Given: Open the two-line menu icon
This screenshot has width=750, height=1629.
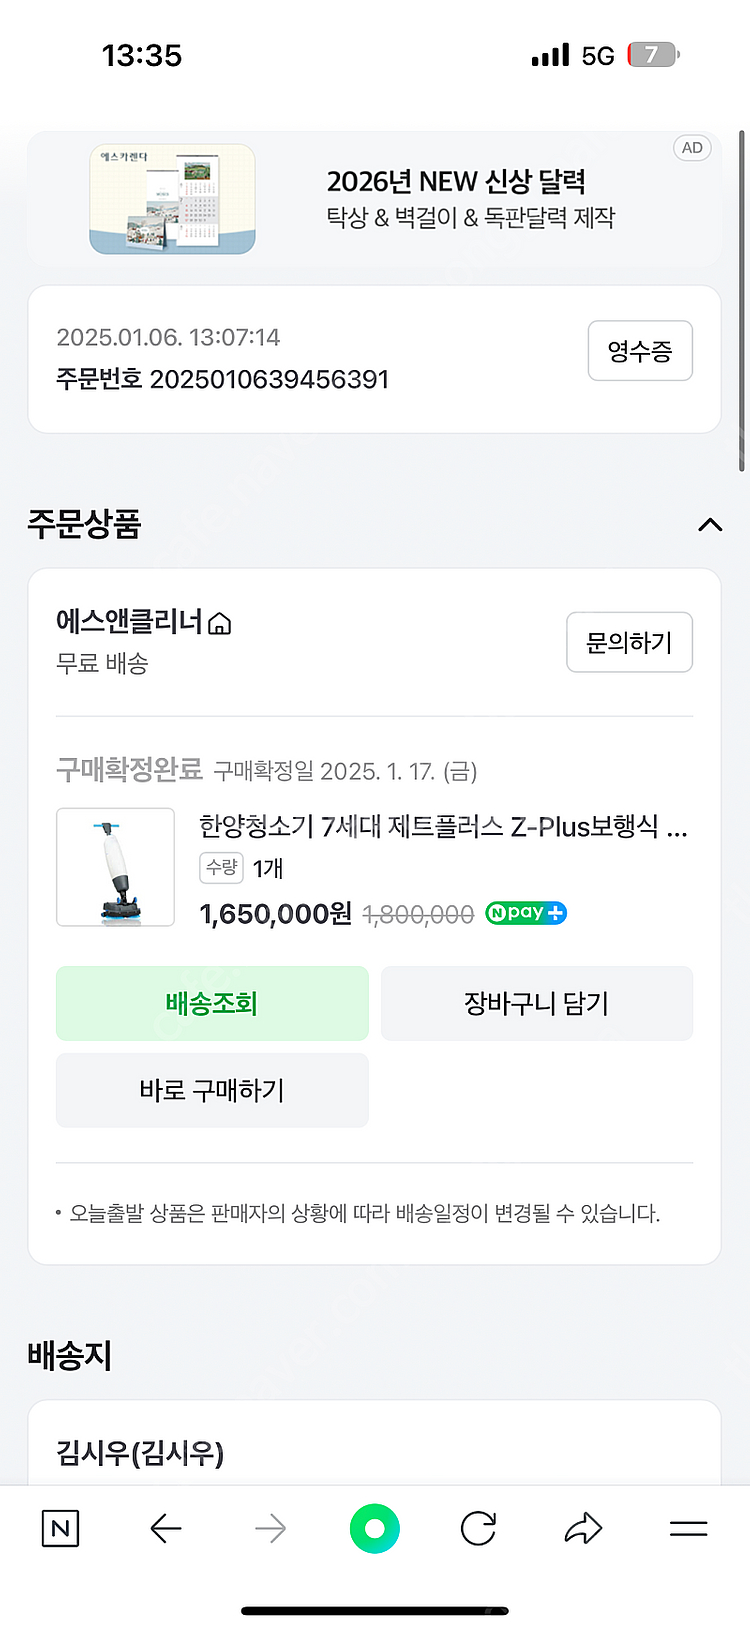Looking at the screenshot, I should click(688, 1528).
